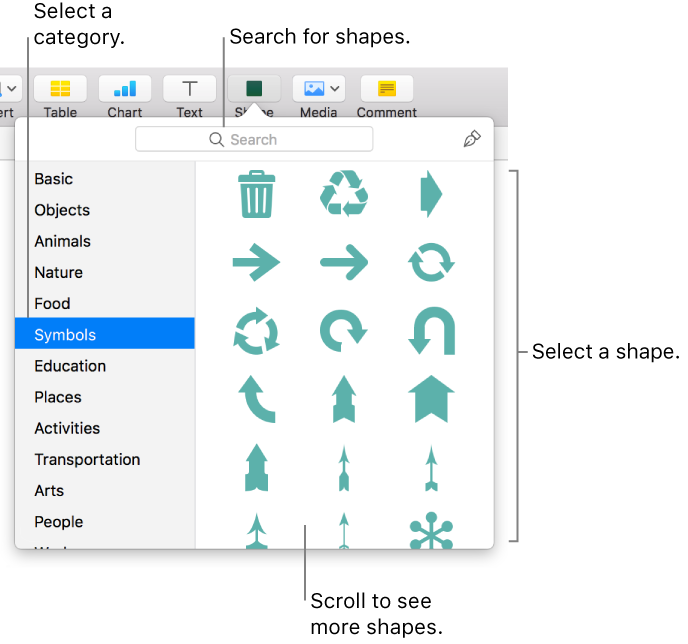Open the Places category
Viewport: 688px width, 644px height.
(x=105, y=397)
